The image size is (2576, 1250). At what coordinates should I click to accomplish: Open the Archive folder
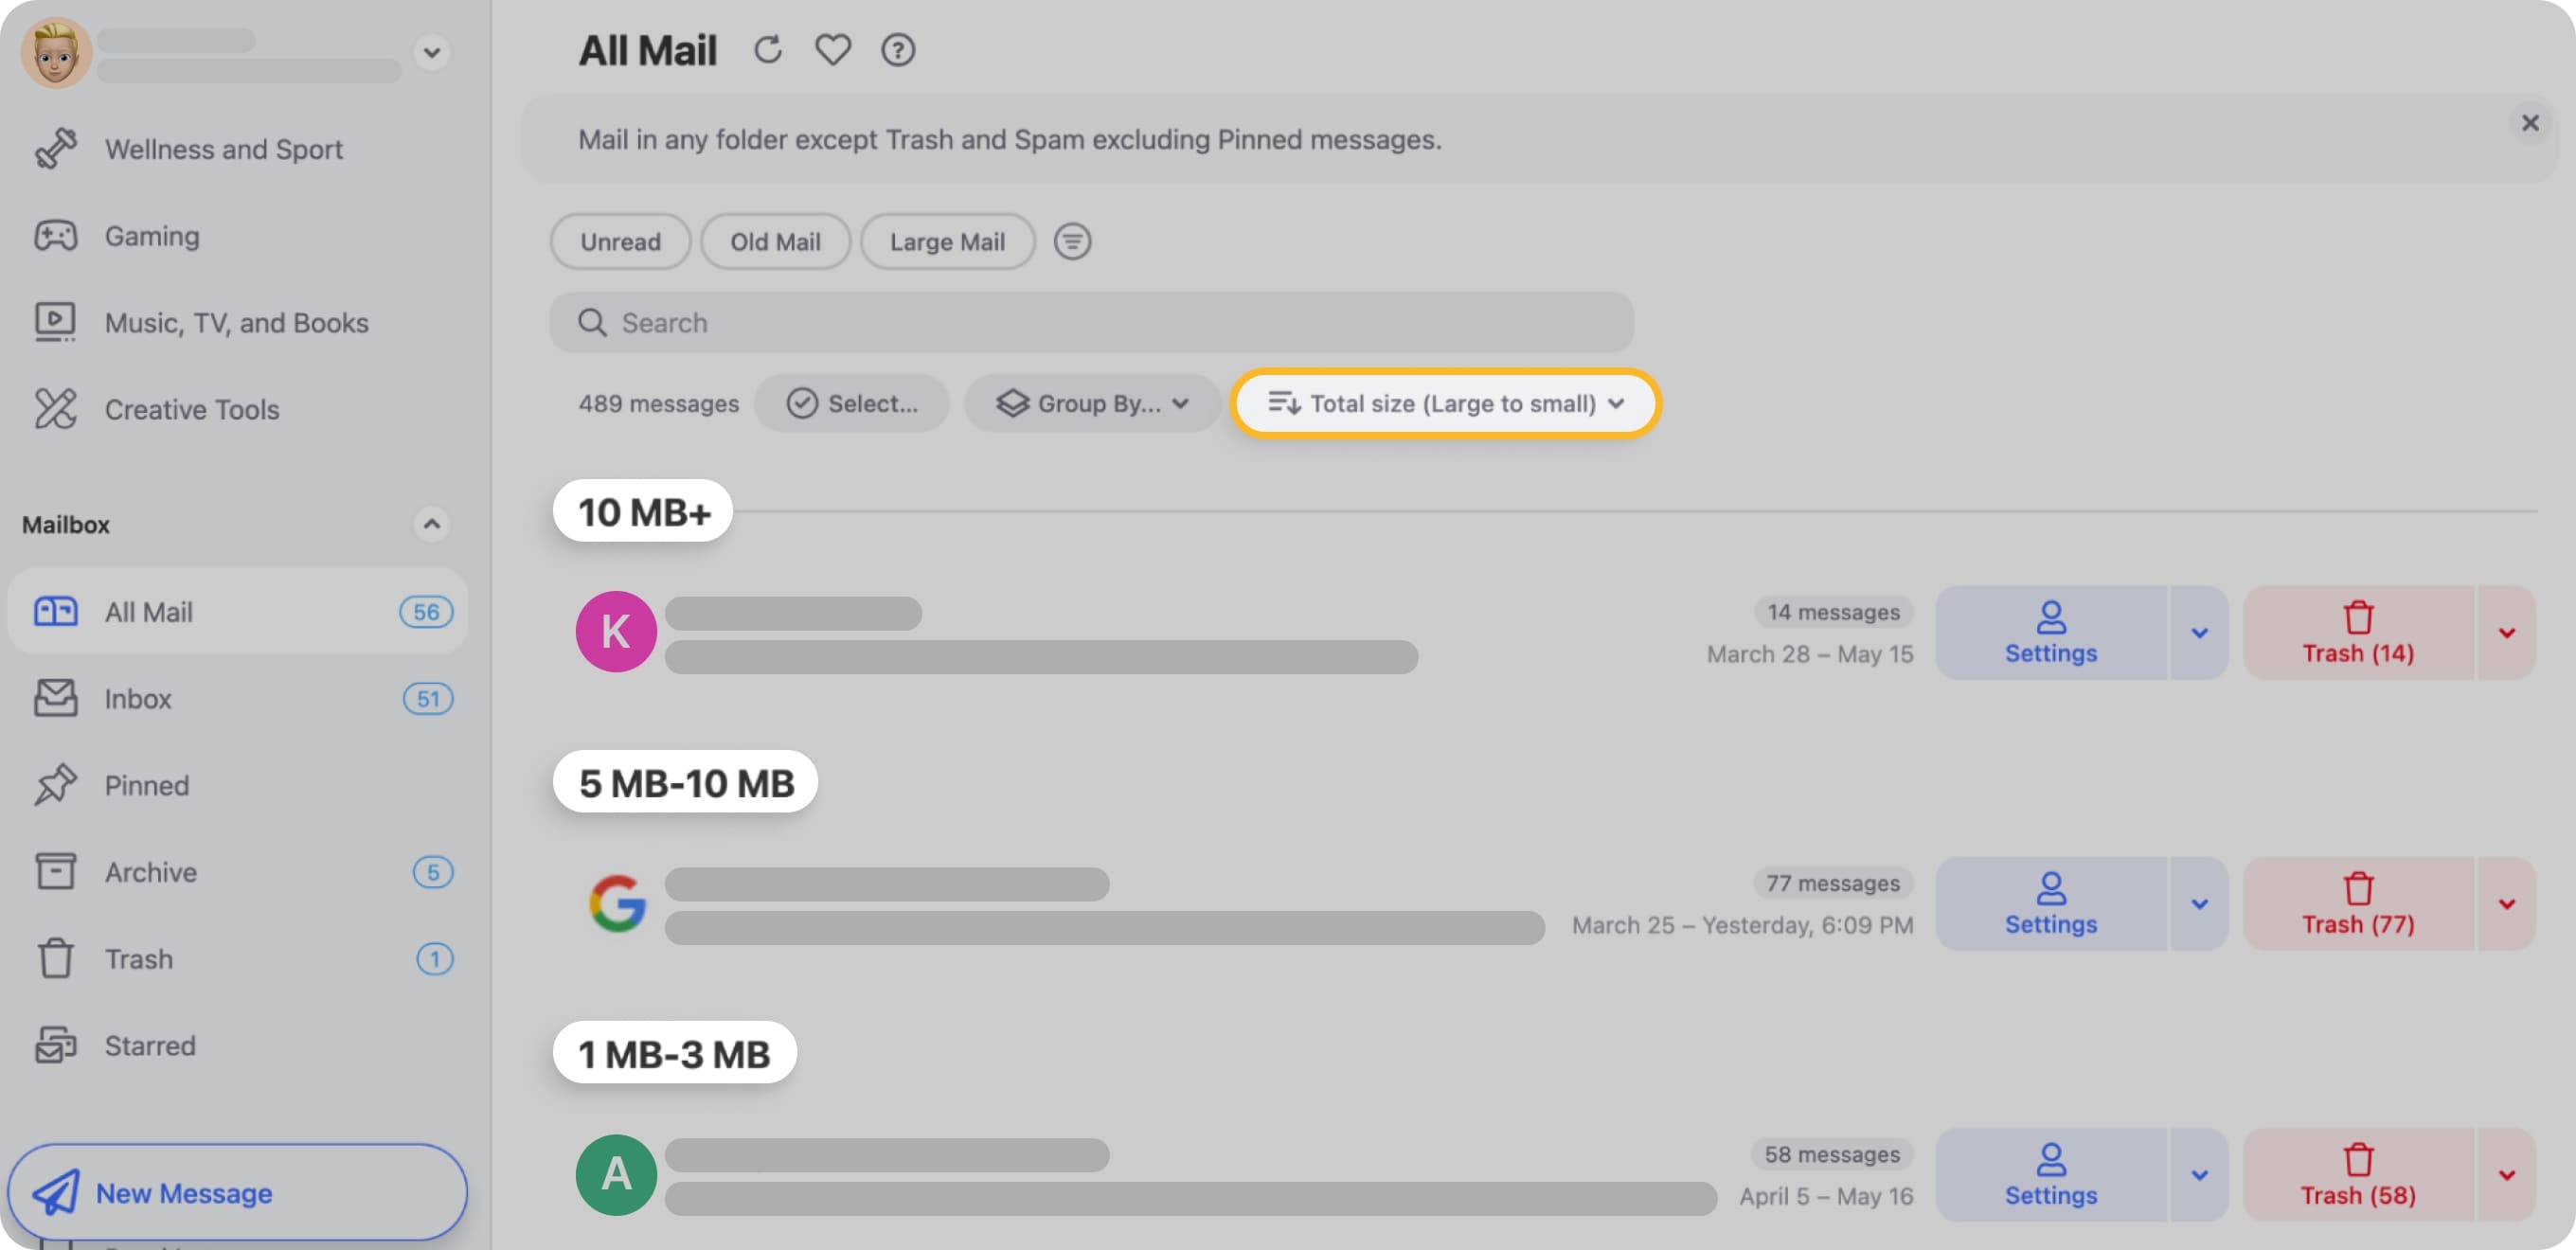click(150, 871)
